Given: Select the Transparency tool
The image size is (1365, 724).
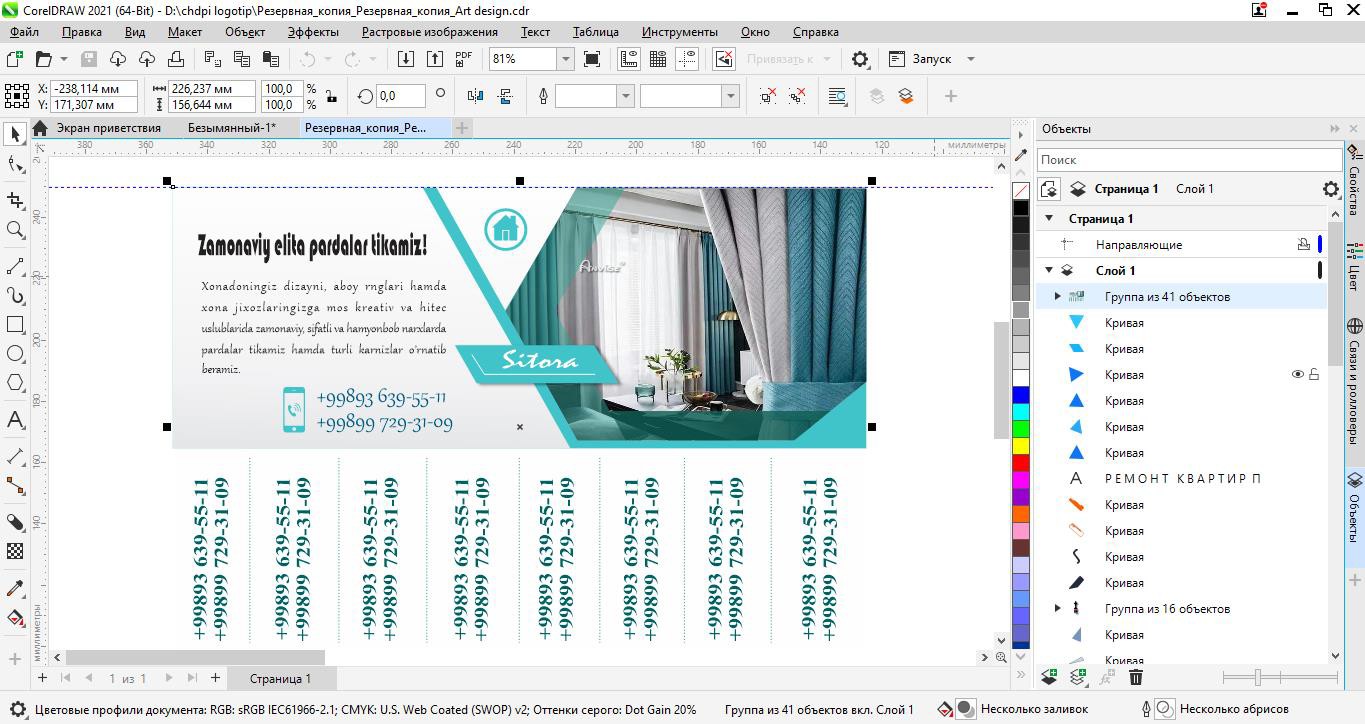Looking at the screenshot, I should [x=15, y=551].
